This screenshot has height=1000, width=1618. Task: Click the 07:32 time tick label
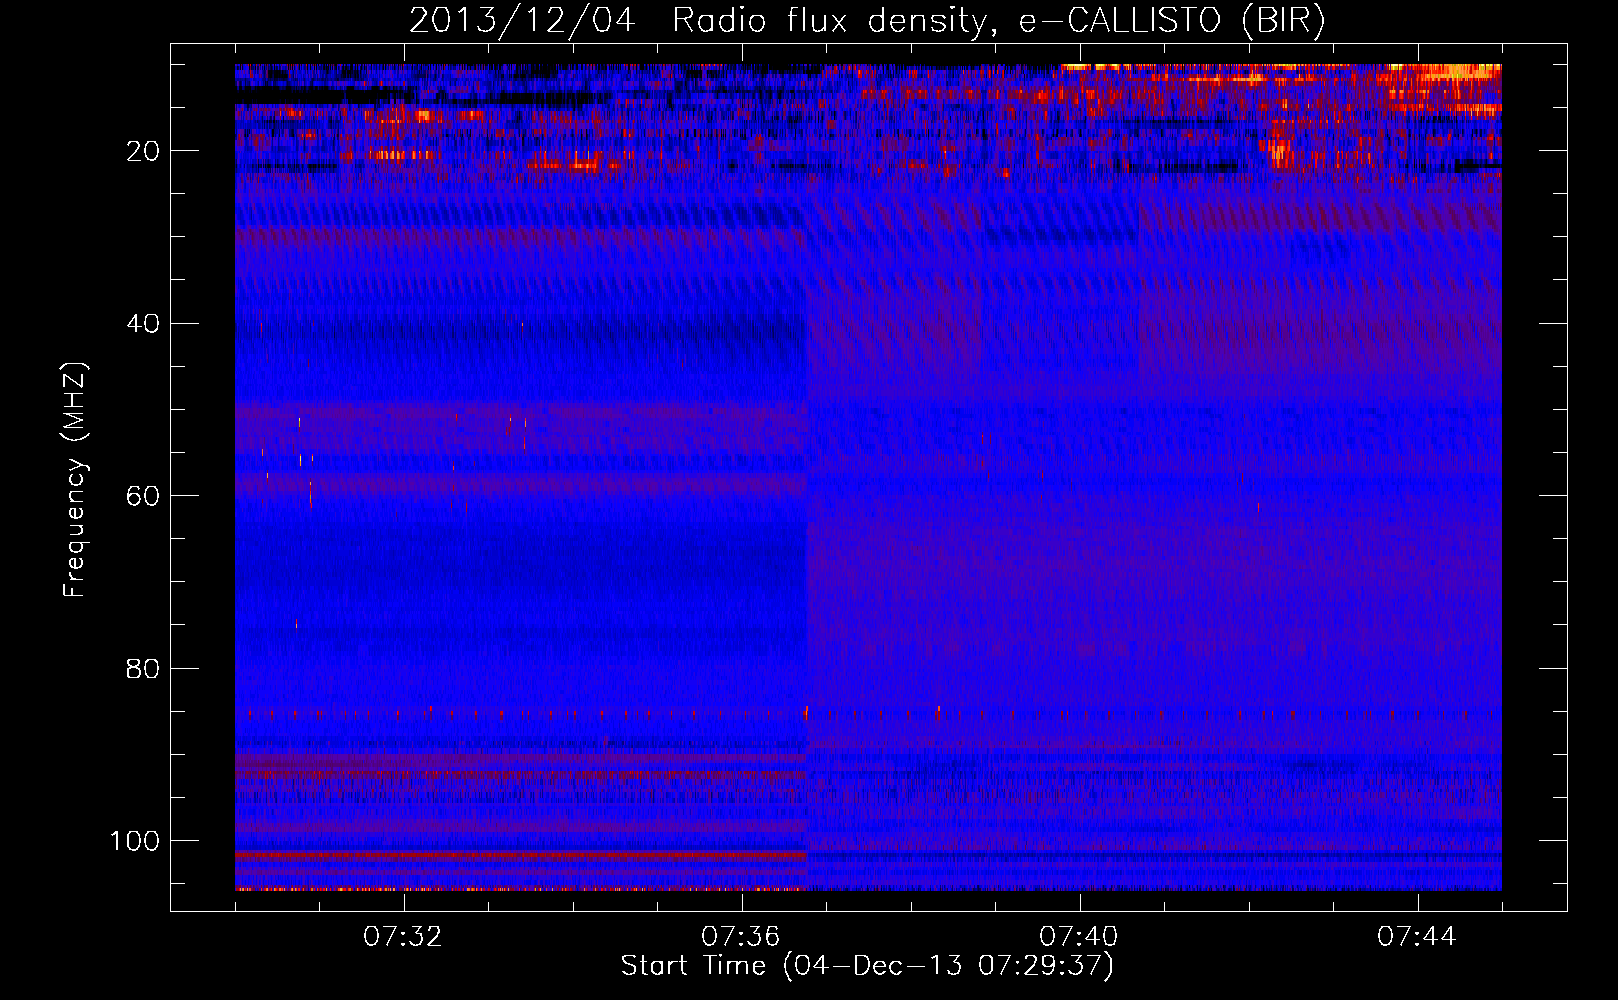tap(403, 937)
